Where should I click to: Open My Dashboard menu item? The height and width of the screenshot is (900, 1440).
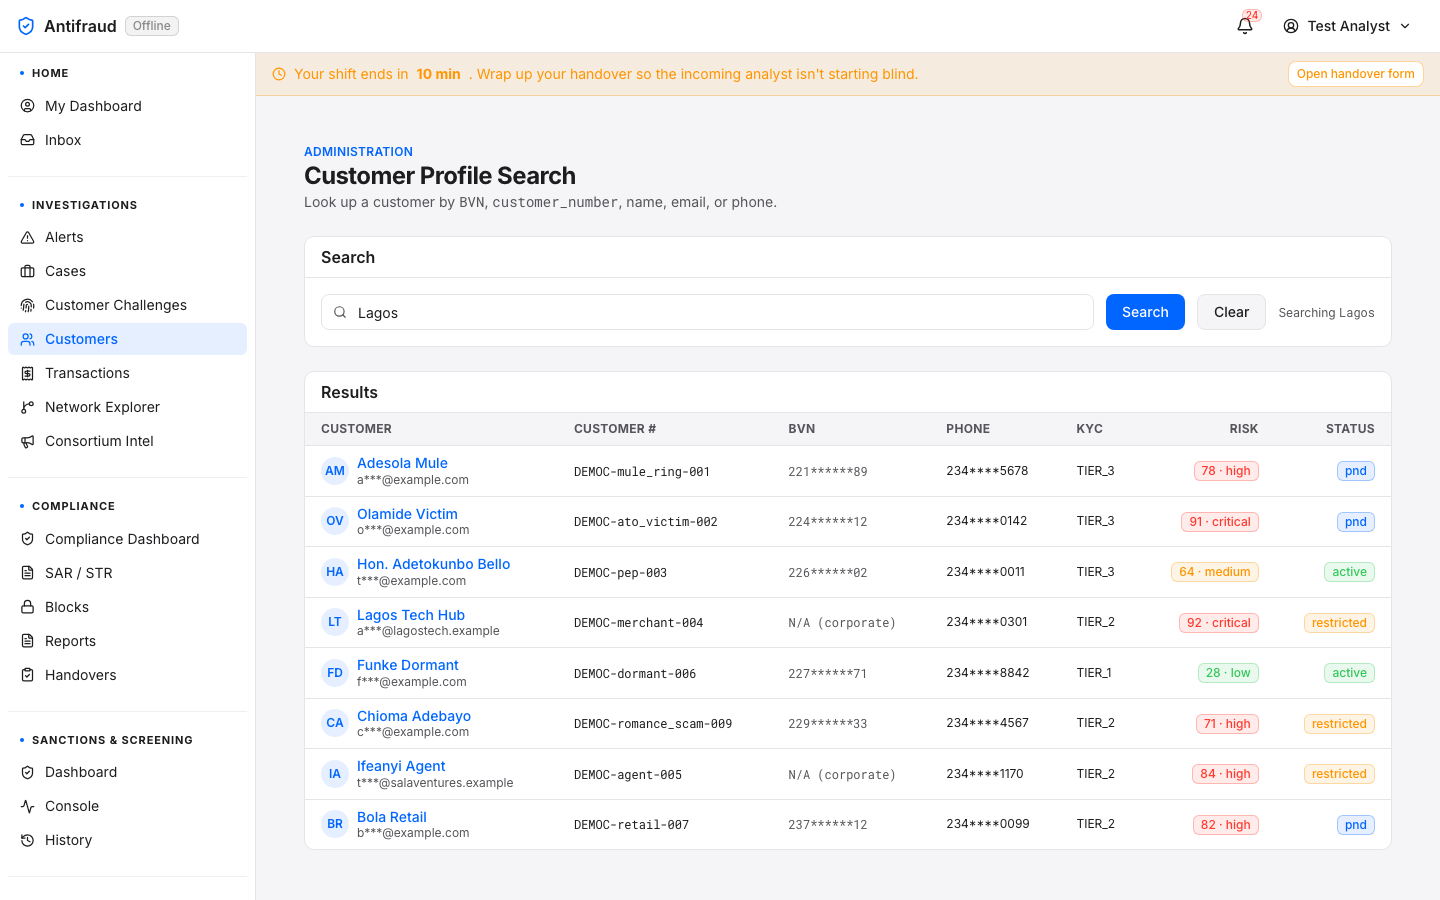[x=128, y=106]
